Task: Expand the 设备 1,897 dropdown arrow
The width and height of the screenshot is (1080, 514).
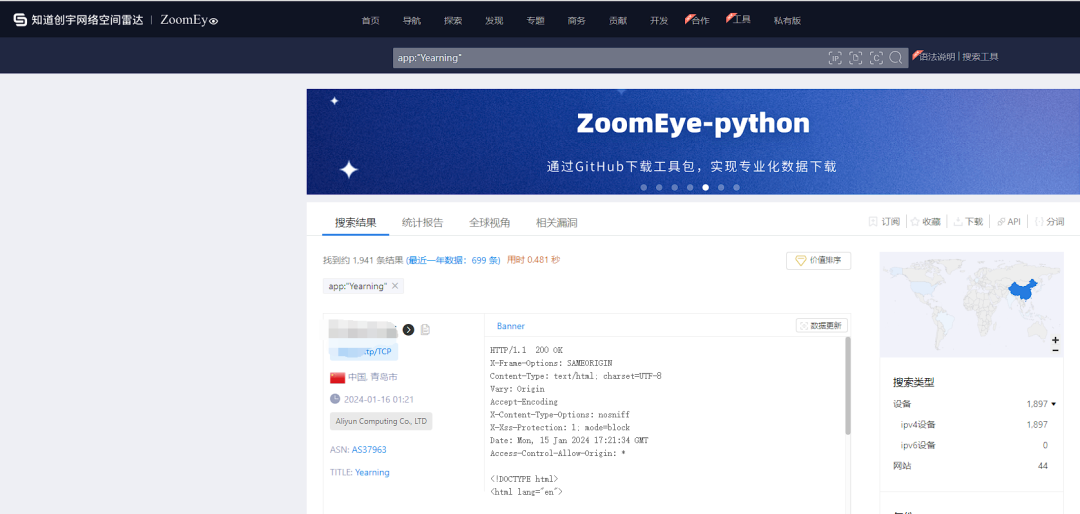Action: coord(1053,404)
